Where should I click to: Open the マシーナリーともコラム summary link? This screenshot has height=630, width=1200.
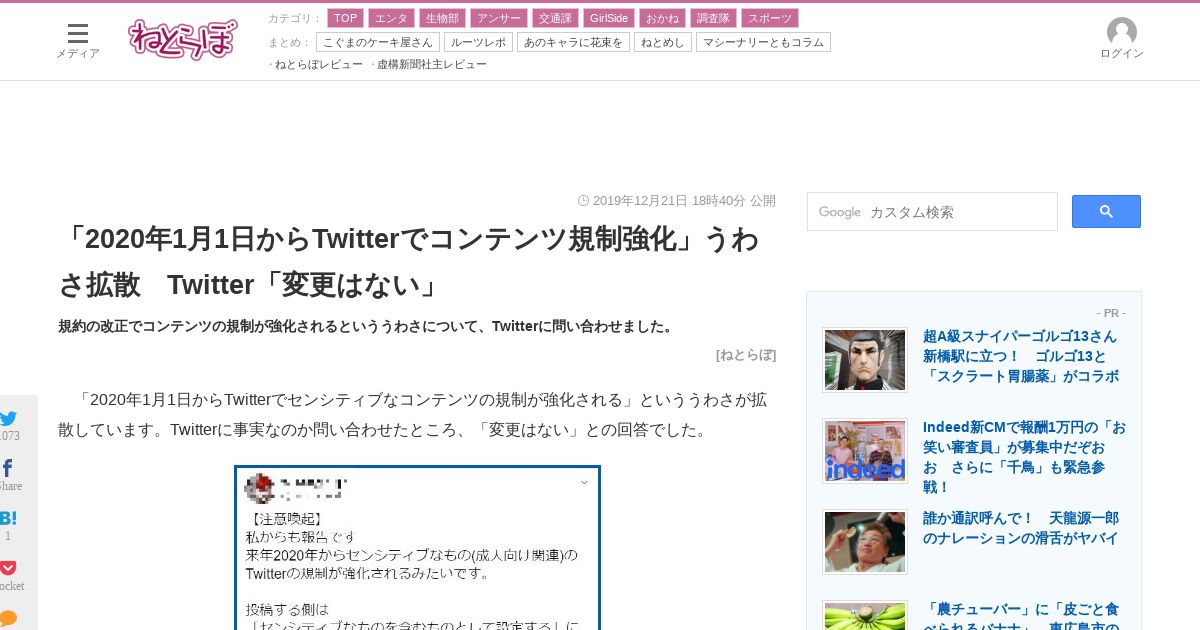(x=763, y=42)
